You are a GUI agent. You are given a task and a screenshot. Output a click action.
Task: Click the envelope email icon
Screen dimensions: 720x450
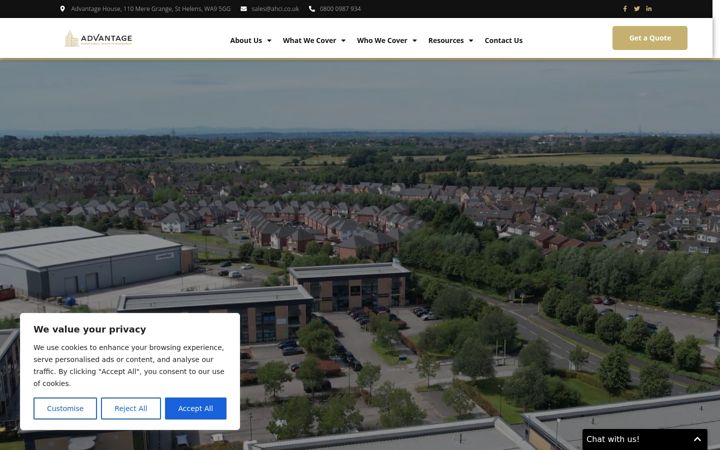click(243, 9)
